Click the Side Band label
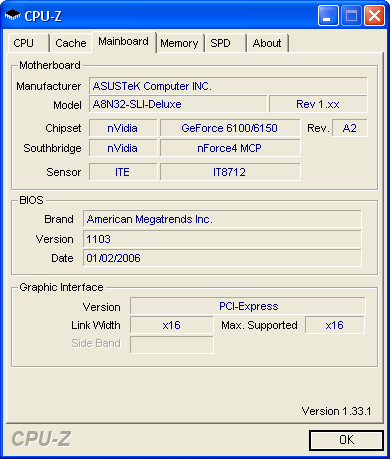The height and width of the screenshot is (459, 390). [96, 343]
